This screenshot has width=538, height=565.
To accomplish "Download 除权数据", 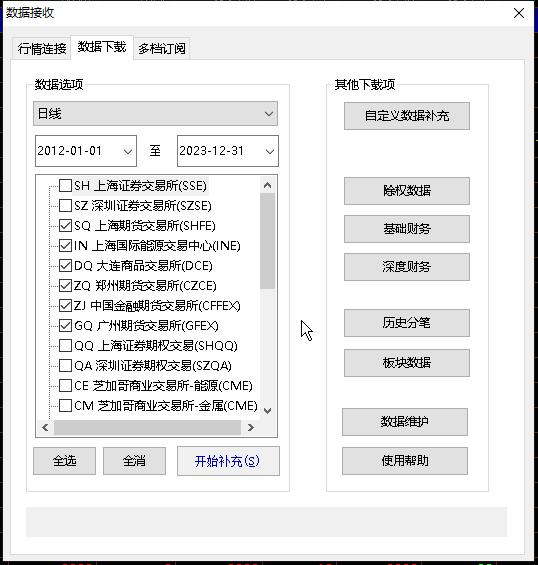I will click(407, 191).
